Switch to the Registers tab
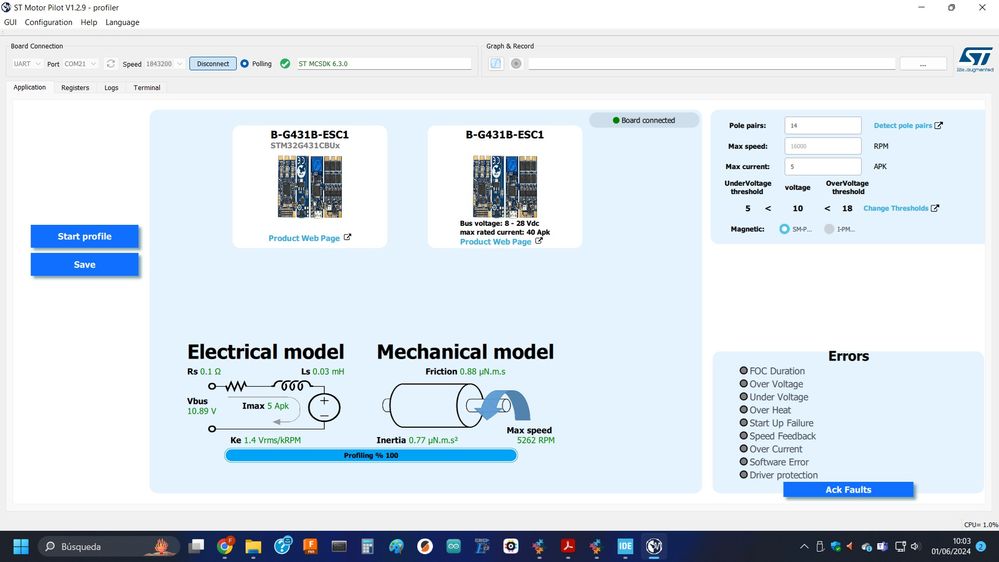The height and width of the screenshot is (562, 999). point(75,88)
